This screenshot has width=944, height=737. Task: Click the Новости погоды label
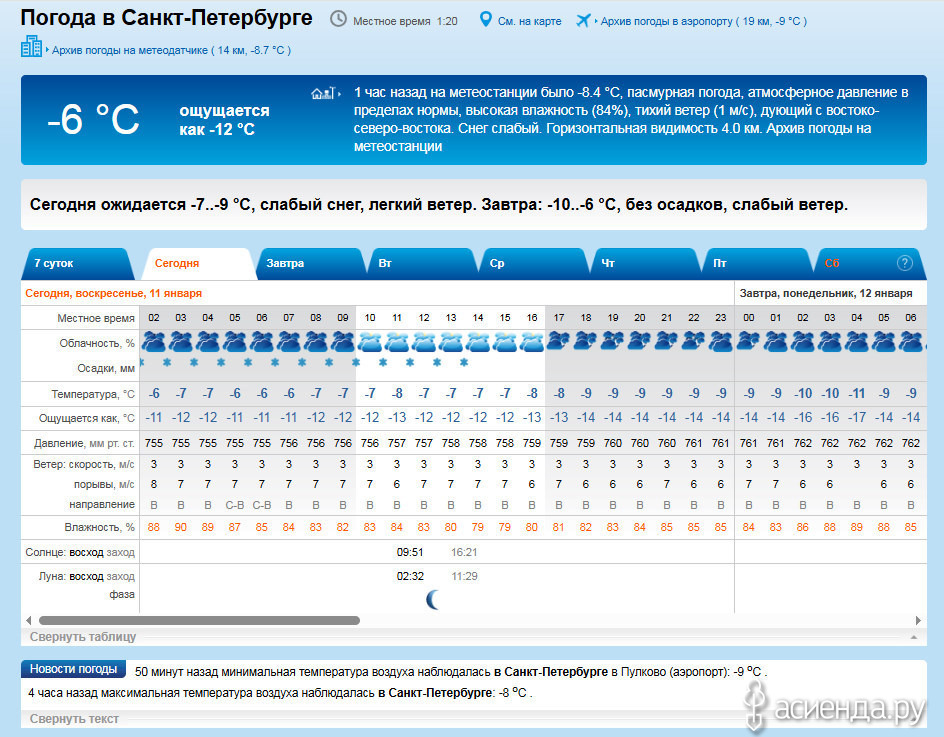73,669
